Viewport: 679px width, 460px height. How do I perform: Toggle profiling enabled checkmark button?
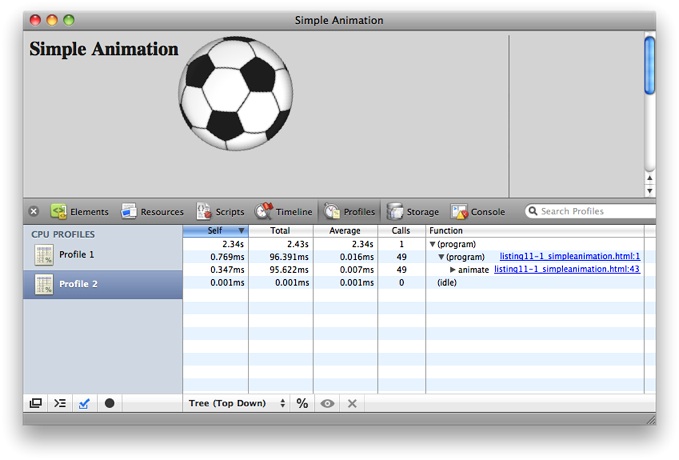85,403
